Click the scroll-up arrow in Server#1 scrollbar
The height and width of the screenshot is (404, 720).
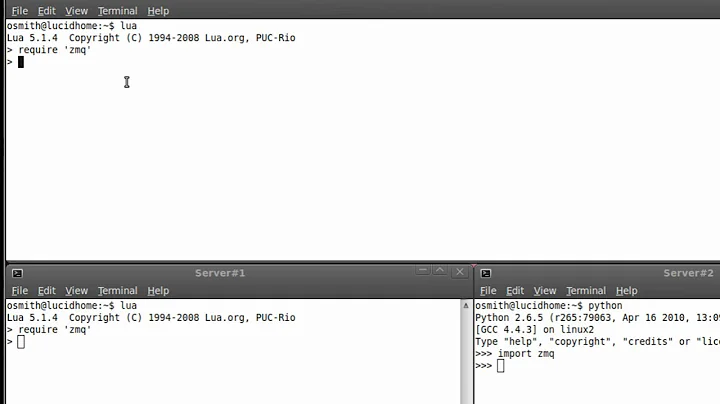(466, 305)
